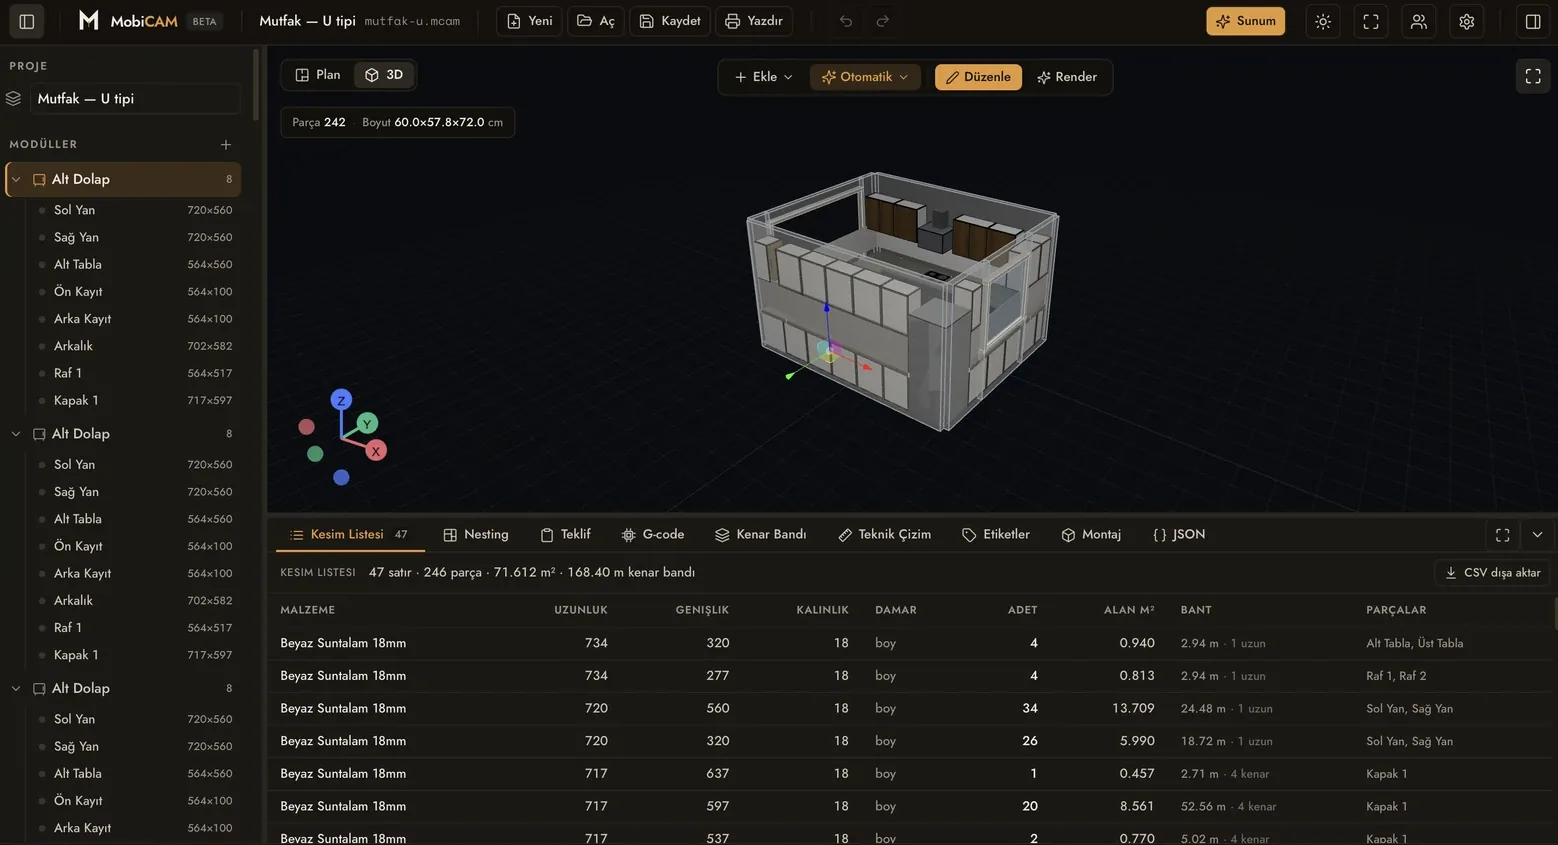Switch to Render mode

pyautogui.click(x=1067, y=77)
